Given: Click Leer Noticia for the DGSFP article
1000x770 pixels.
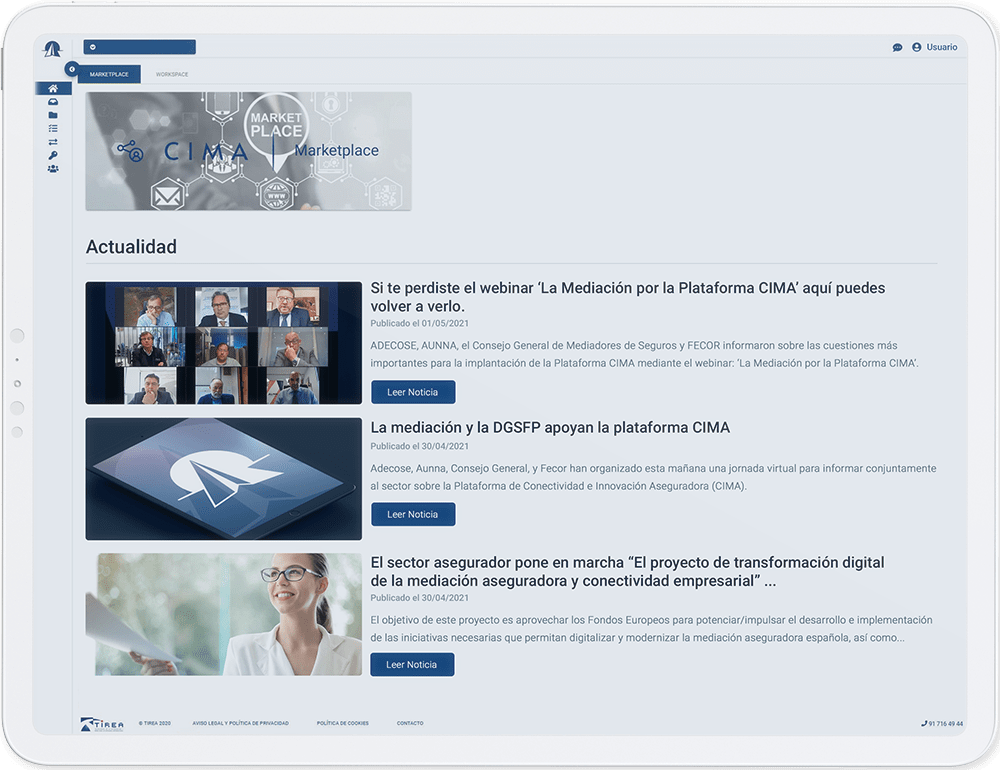Looking at the screenshot, I should pyautogui.click(x=413, y=514).
